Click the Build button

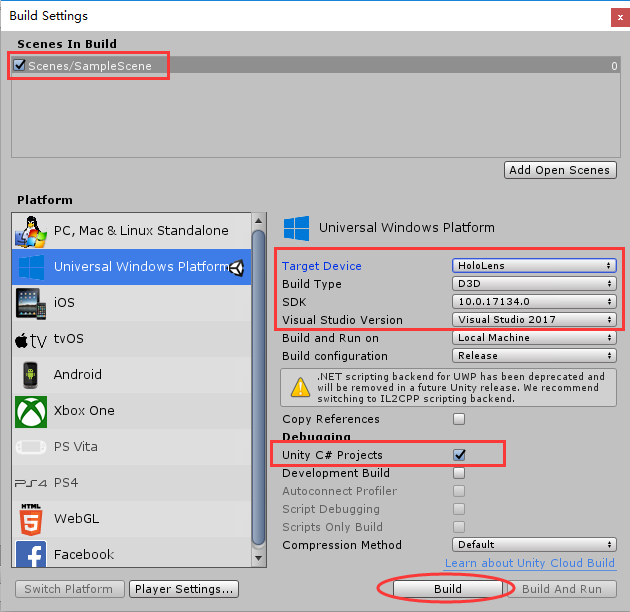pyautogui.click(x=448, y=589)
